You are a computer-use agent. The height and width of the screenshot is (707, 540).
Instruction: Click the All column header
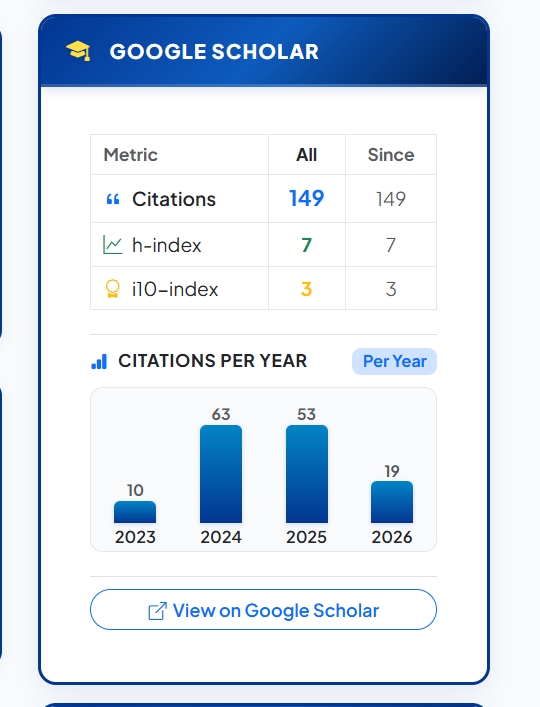307,155
